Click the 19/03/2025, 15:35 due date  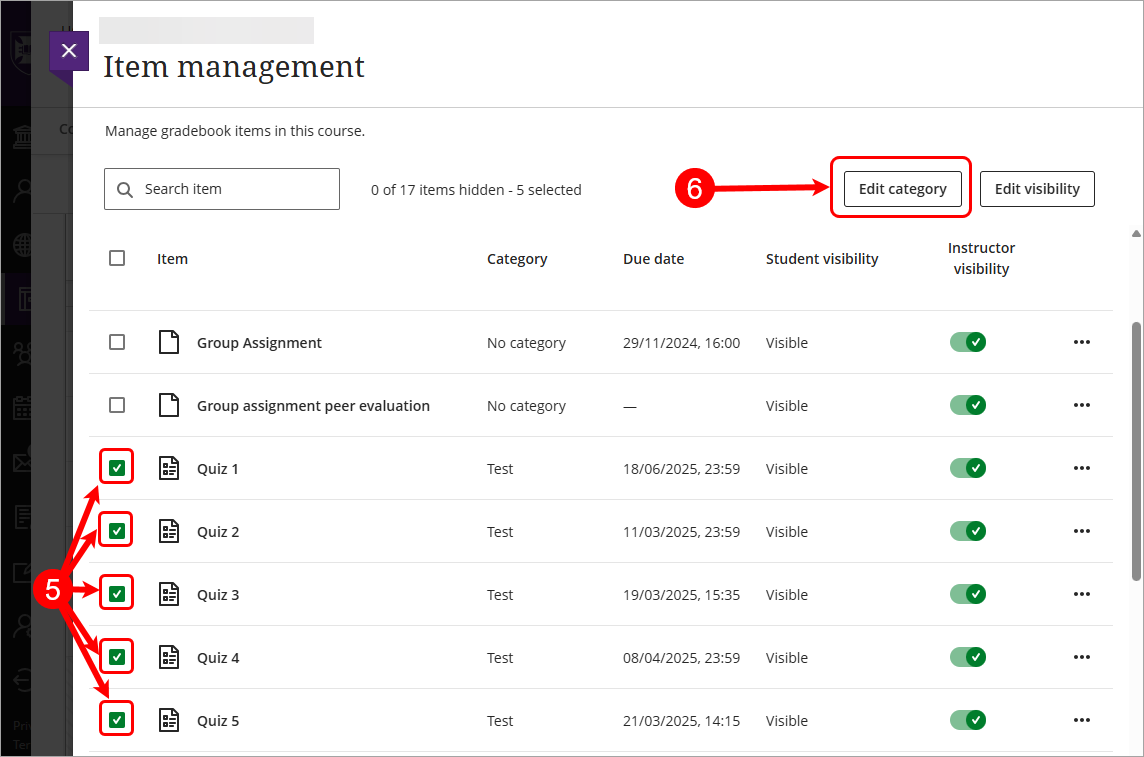point(681,595)
